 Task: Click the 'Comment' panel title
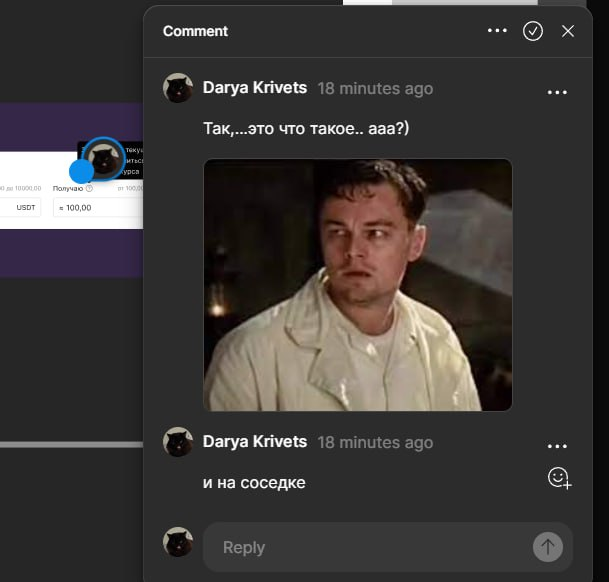(x=195, y=31)
